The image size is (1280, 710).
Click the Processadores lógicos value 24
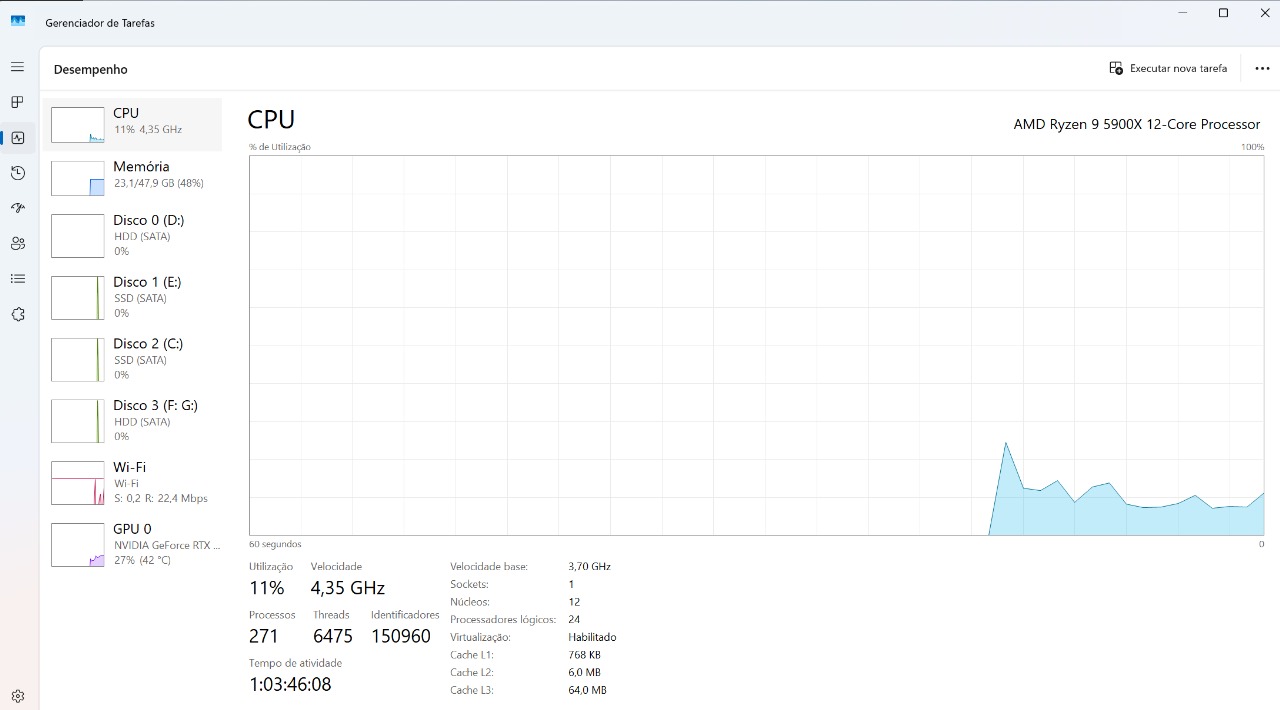pos(574,619)
